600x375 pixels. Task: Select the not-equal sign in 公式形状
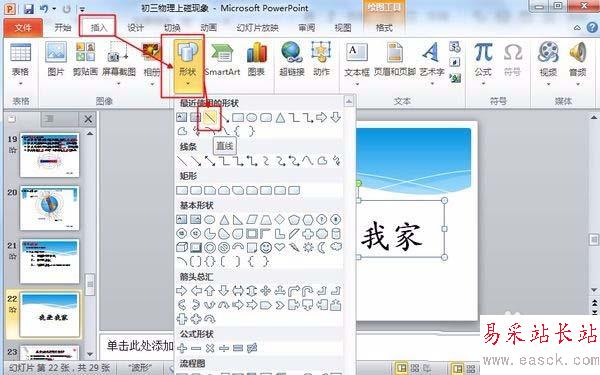[x=252, y=348]
